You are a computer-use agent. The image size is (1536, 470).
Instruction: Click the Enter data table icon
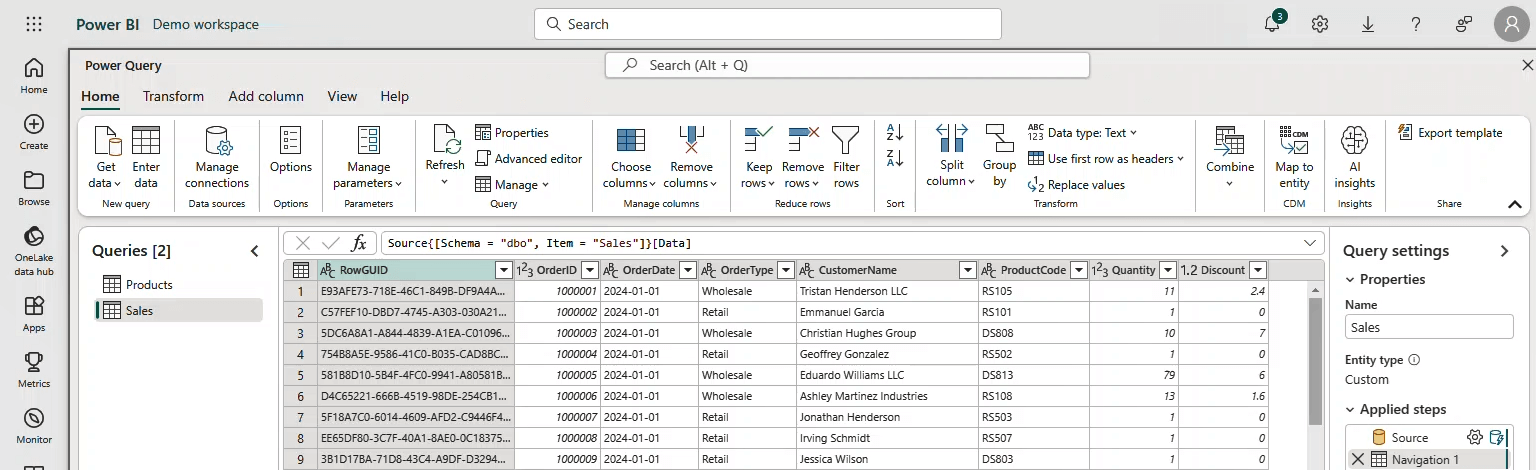(x=146, y=141)
